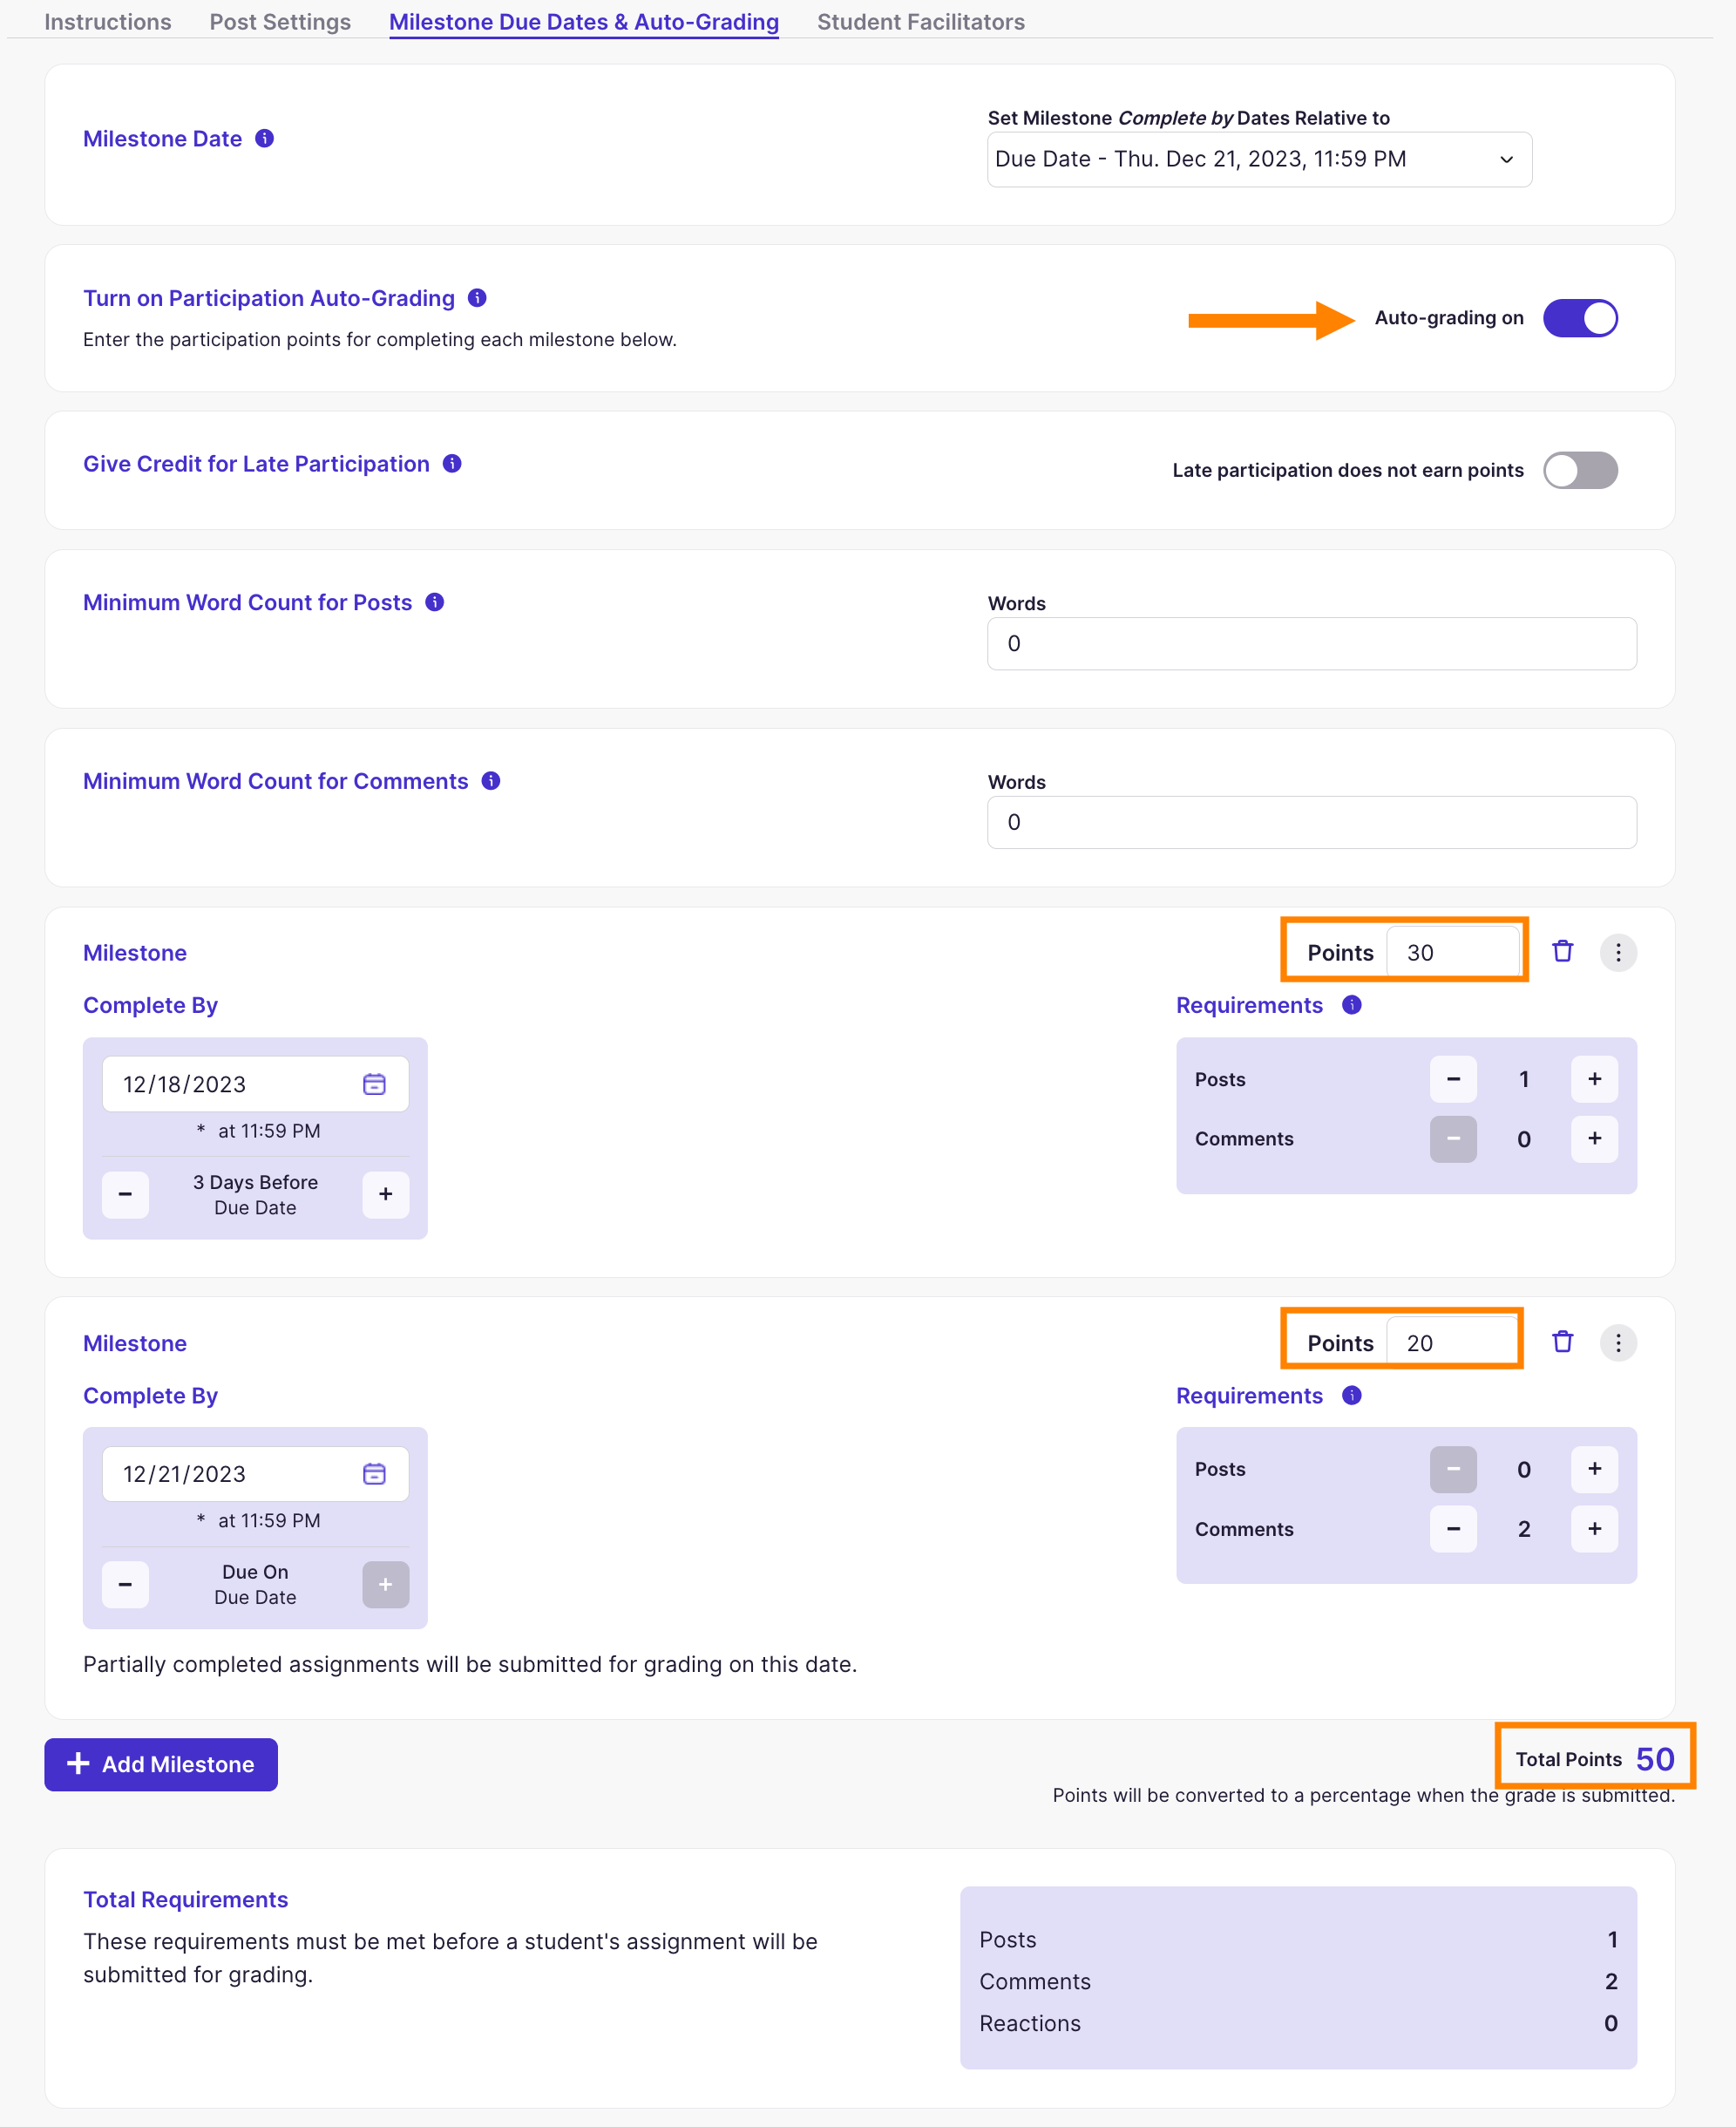Screen dimensions: 1736x2127
Task: Switch to the Post Settings tab
Action: point(279,21)
